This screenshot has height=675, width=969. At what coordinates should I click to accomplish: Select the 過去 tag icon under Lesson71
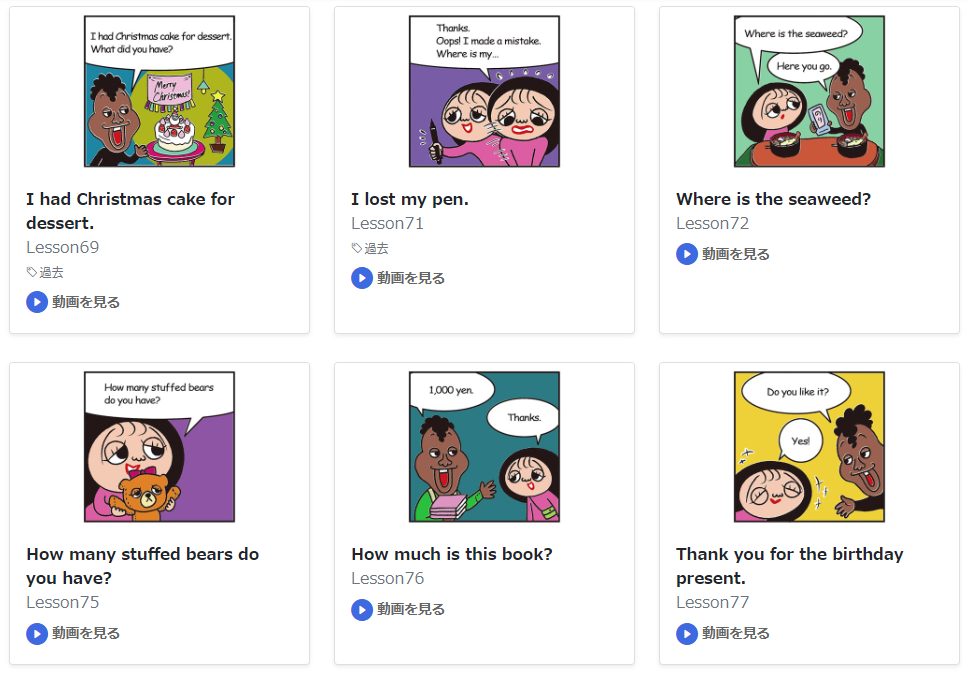tap(357, 248)
